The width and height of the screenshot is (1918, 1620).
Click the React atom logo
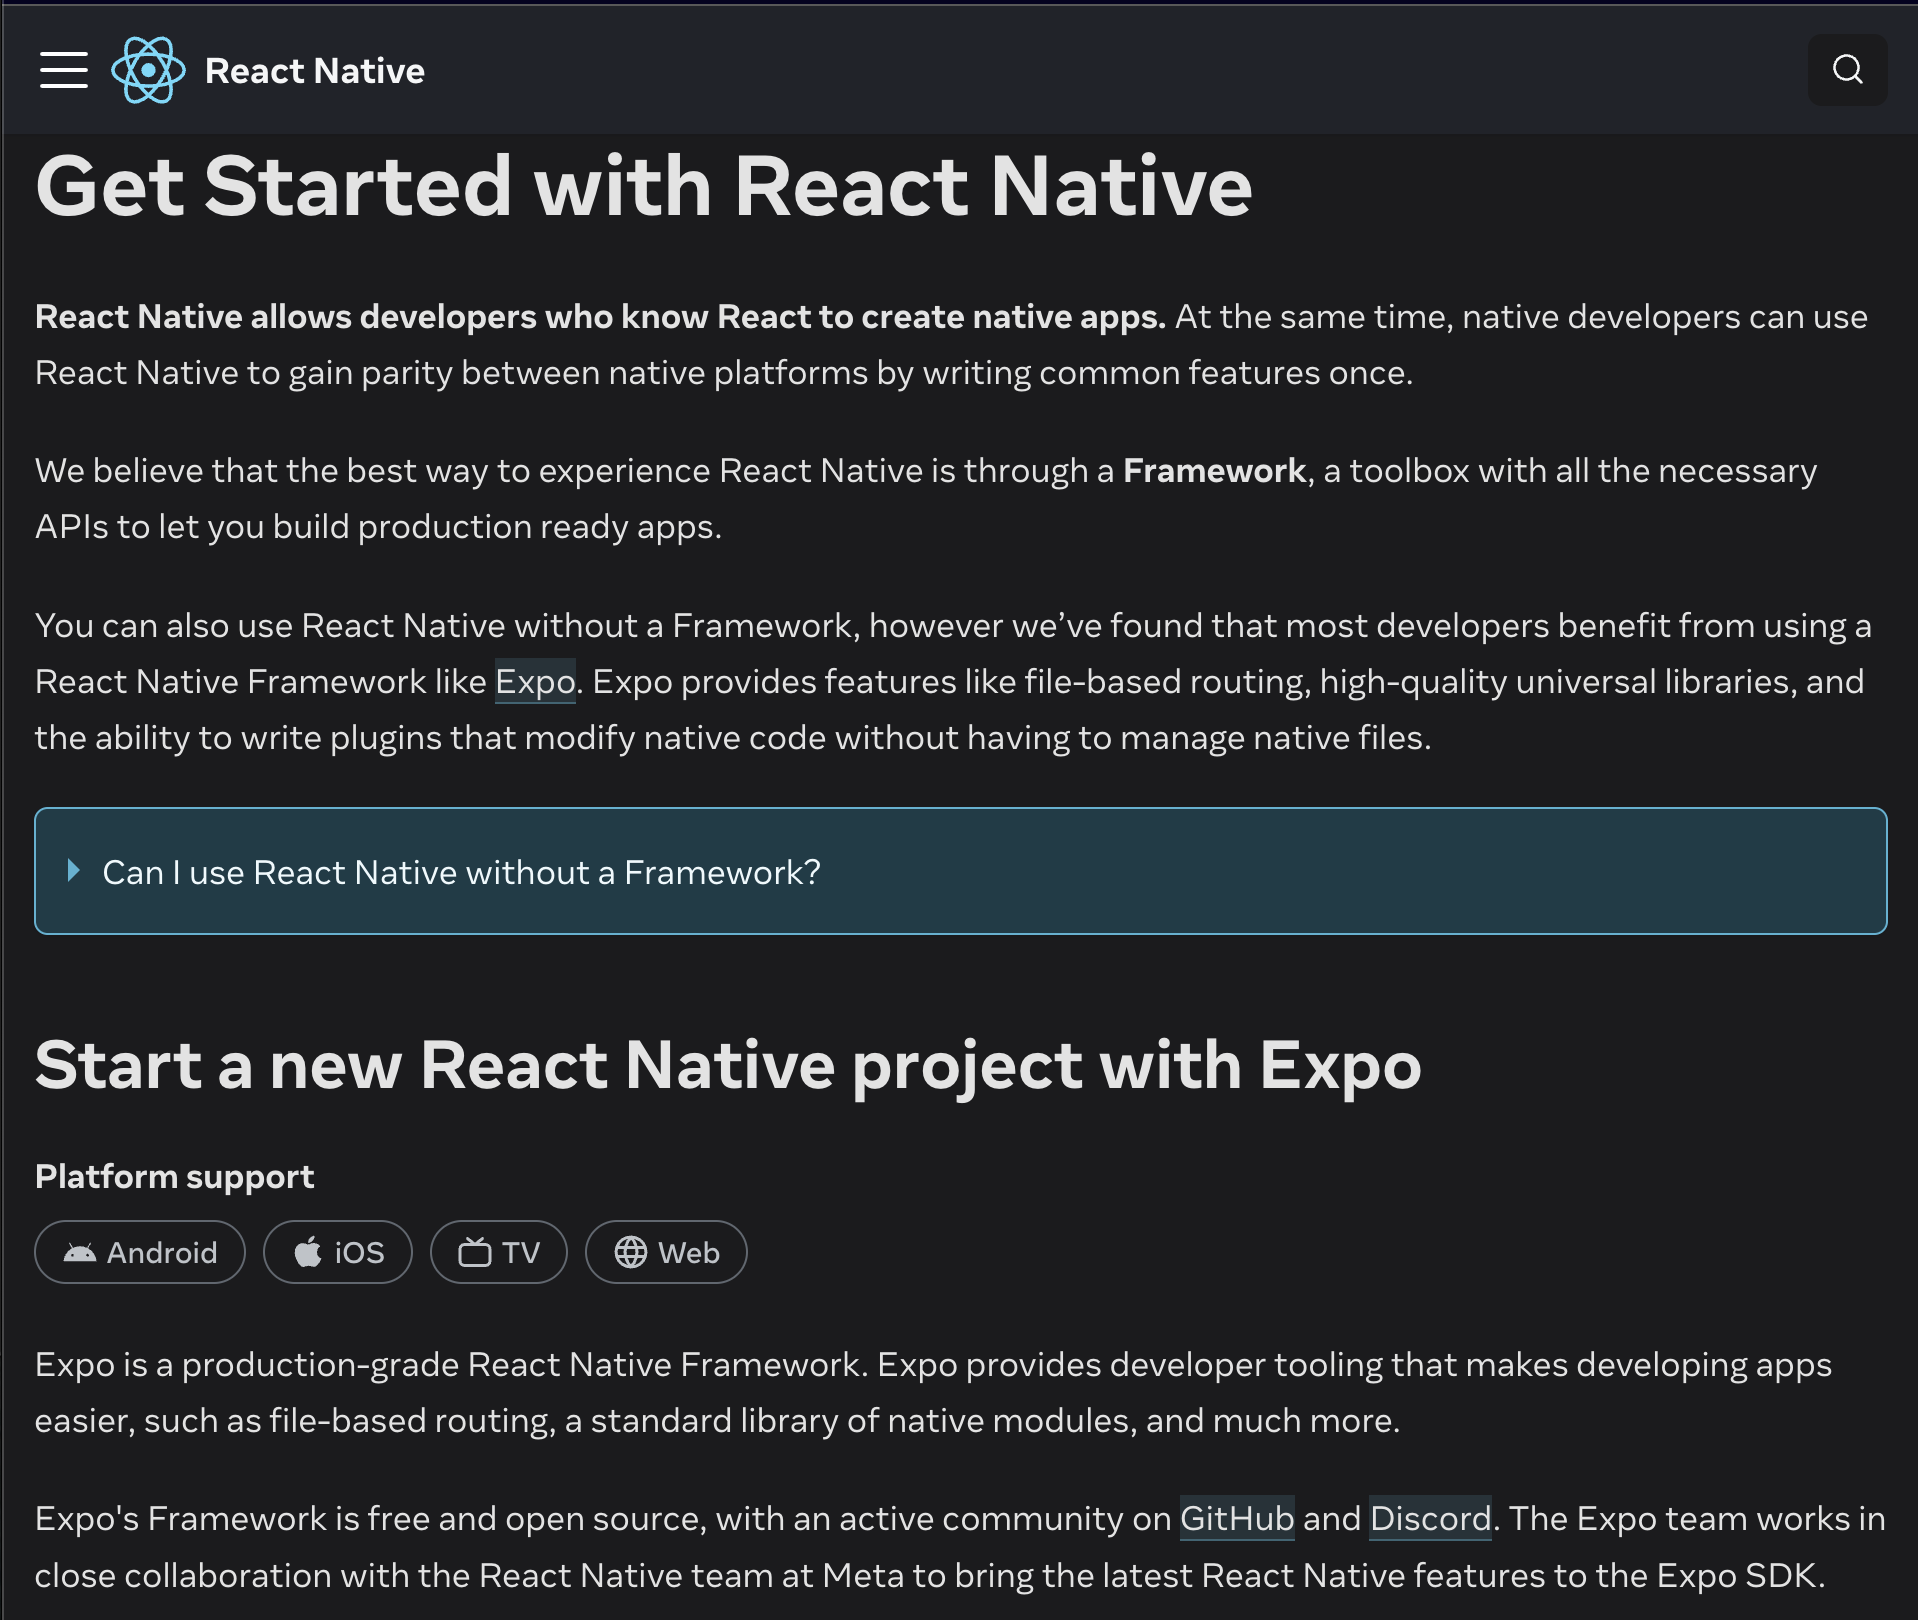(148, 70)
